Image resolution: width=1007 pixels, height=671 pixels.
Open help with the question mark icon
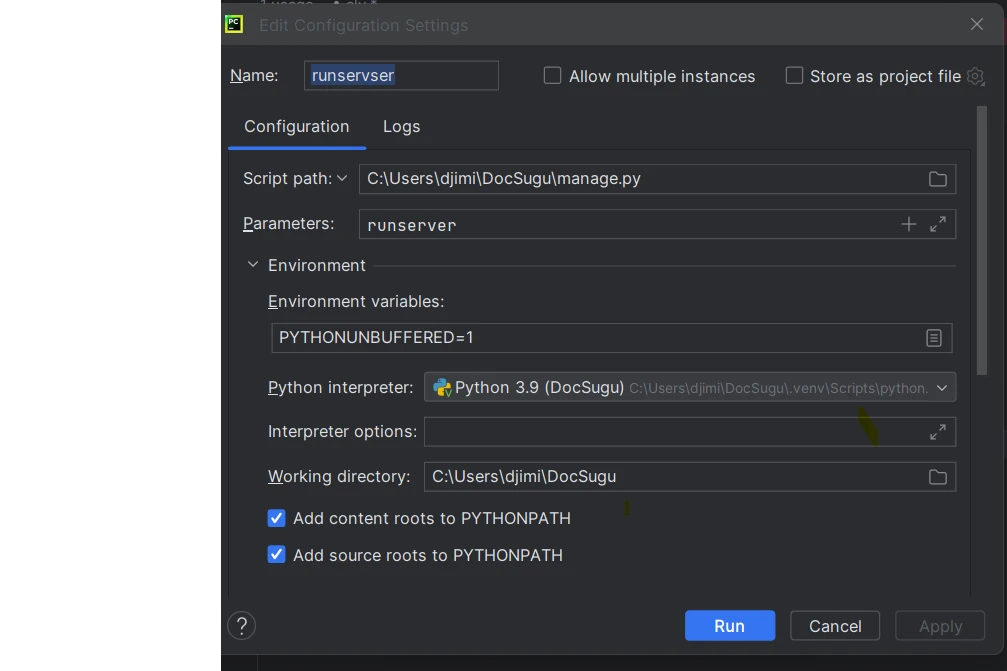click(x=242, y=626)
